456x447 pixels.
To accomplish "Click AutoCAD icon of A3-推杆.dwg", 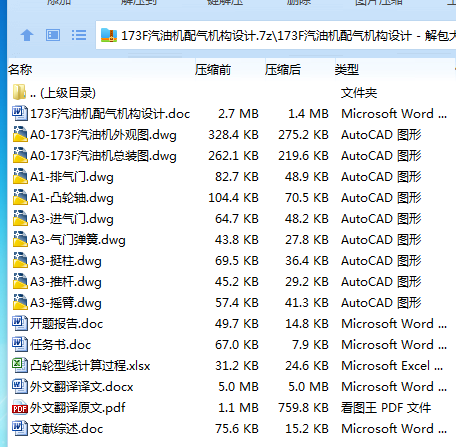I will (x=20, y=281).
